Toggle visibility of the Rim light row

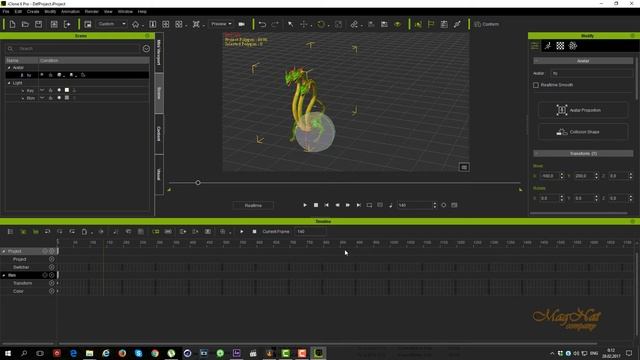pyautogui.click(x=42, y=98)
